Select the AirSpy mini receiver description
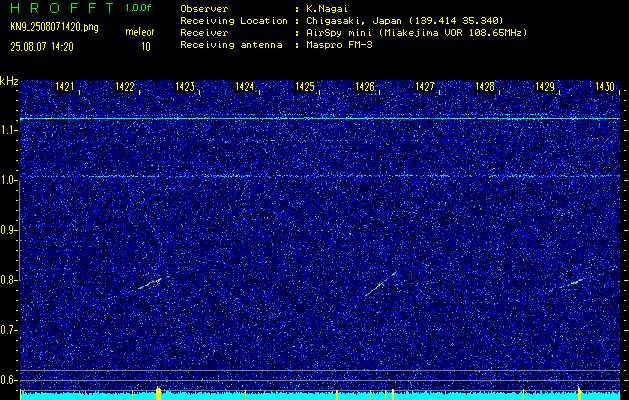This screenshot has height=400, width=629. (416, 33)
